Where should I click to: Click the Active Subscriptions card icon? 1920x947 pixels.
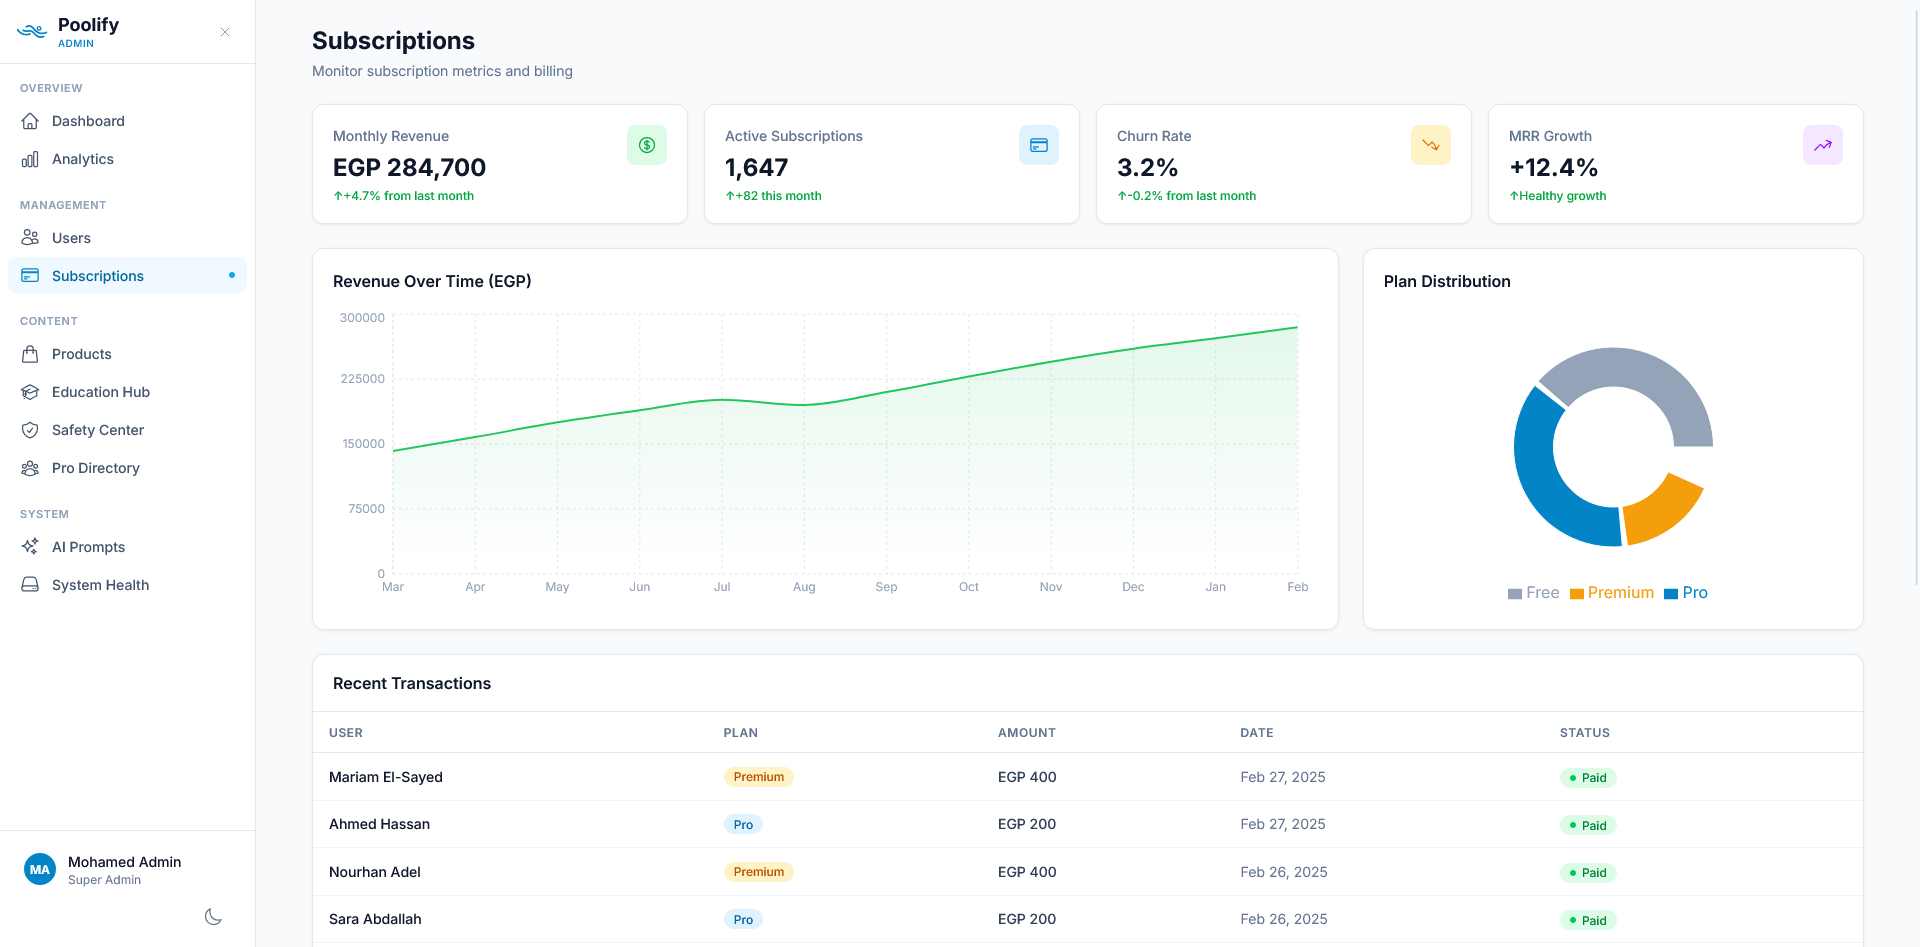(x=1039, y=145)
